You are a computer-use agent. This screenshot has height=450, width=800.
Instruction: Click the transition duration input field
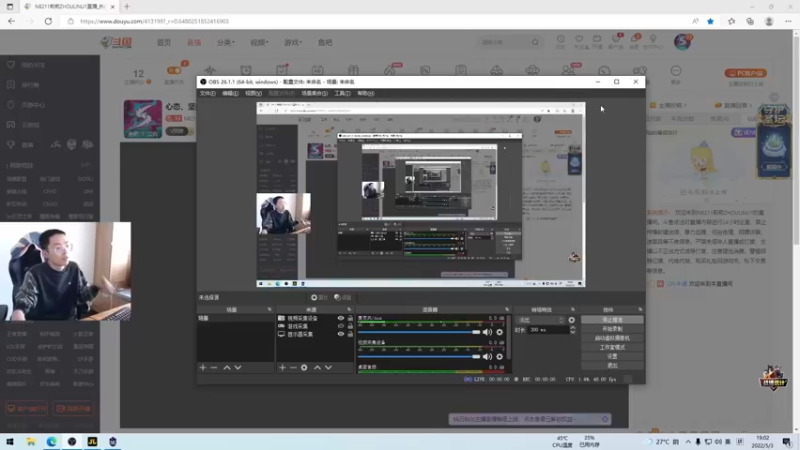[548, 330]
